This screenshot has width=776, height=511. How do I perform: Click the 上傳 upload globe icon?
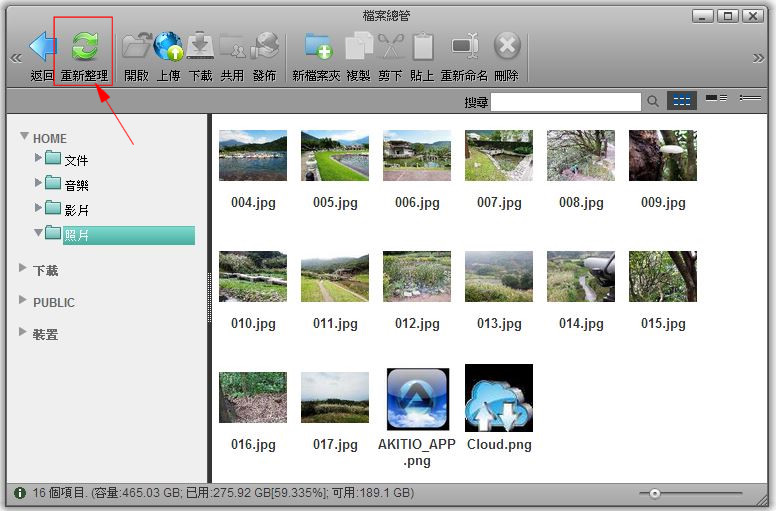tap(168, 46)
